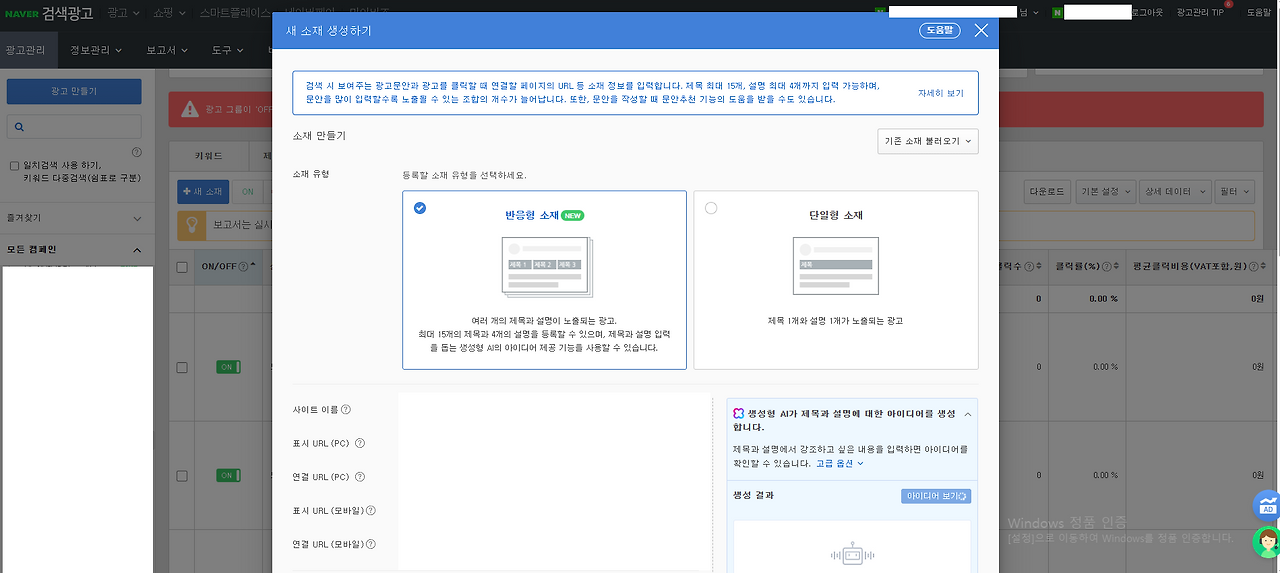
Task: Click the help icon beside 표시 URL (모바일)
Action: (x=371, y=510)
